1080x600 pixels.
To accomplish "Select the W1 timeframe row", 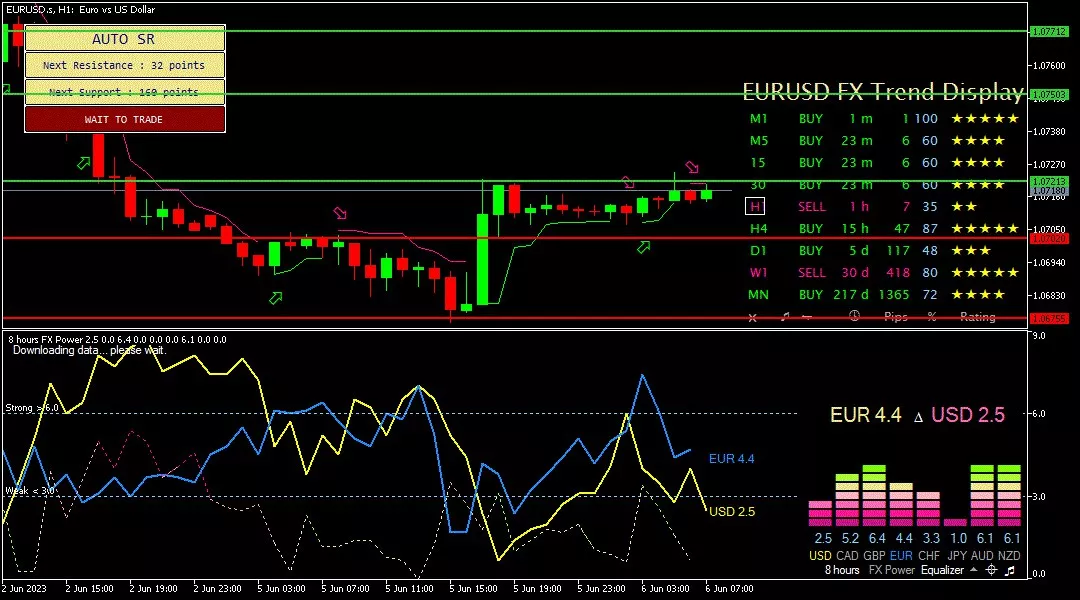I will pos(884,273).
